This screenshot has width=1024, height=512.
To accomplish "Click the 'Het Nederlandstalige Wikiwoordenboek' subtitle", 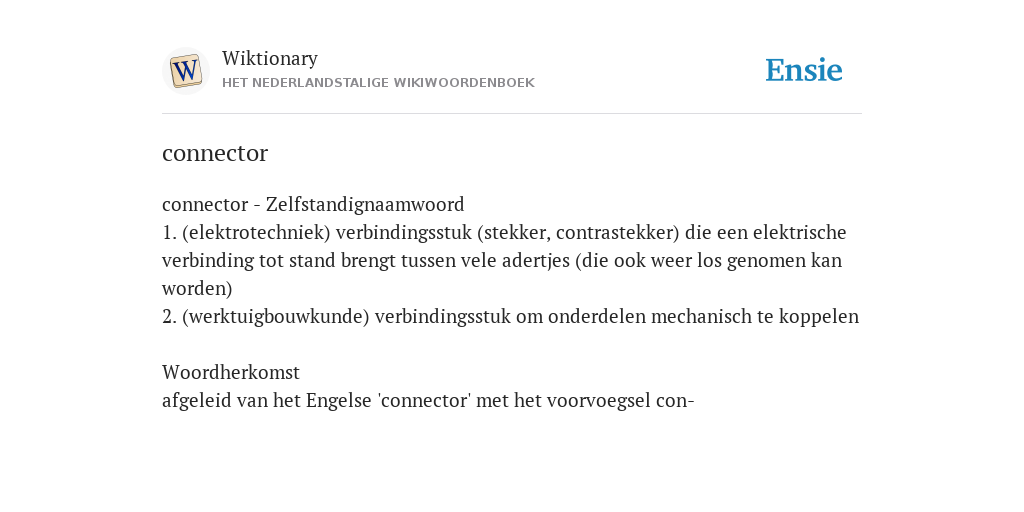I will pos(378,83).
